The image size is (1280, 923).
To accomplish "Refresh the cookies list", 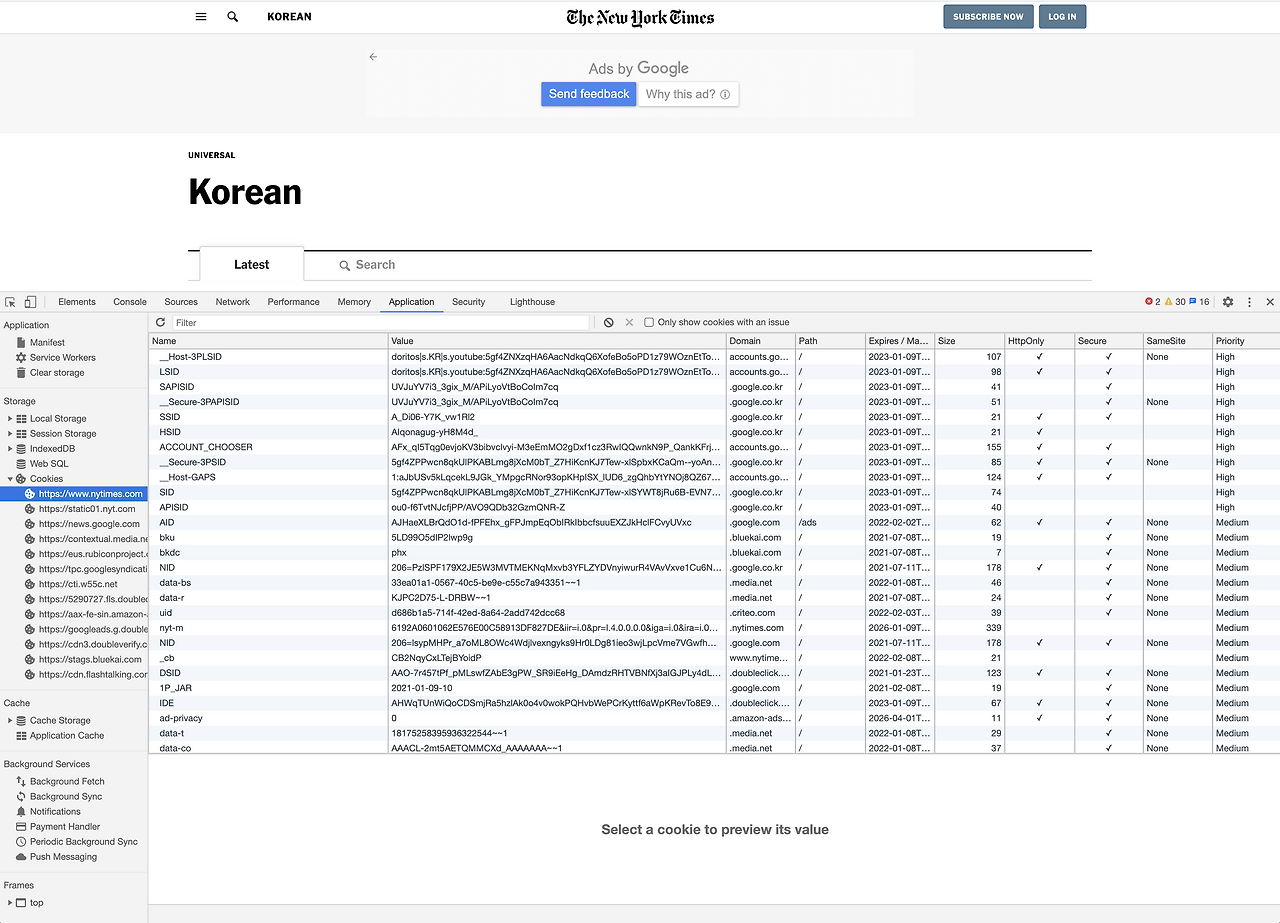I will point(160,322).
